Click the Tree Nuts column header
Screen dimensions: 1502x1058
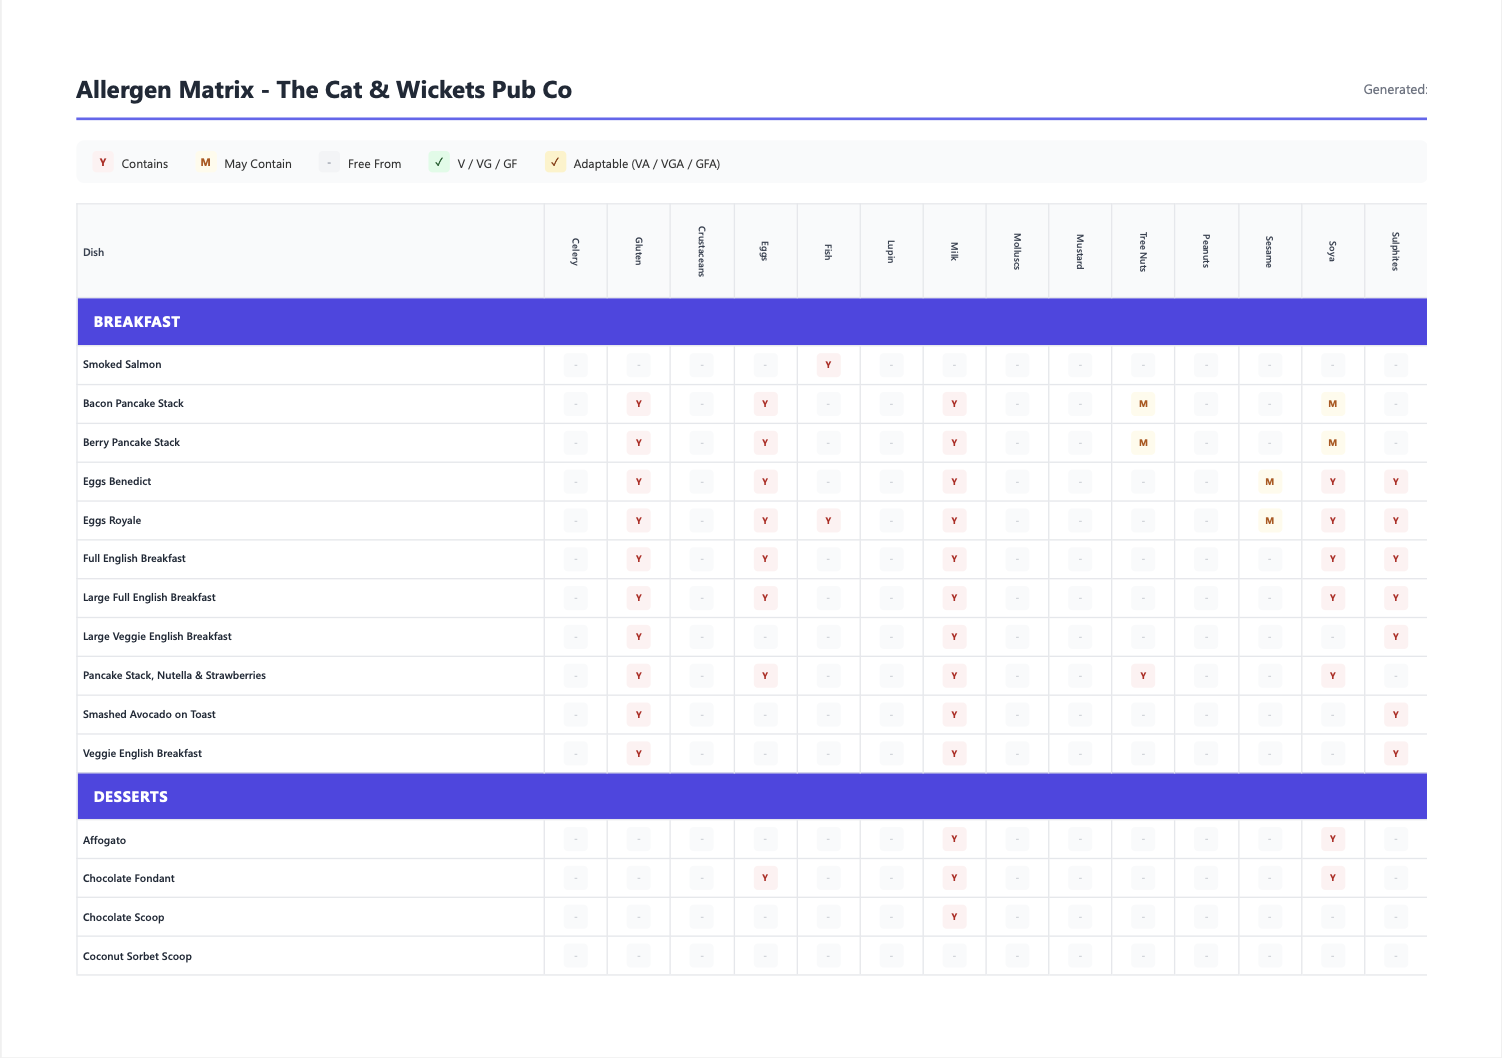point(1143,252)
